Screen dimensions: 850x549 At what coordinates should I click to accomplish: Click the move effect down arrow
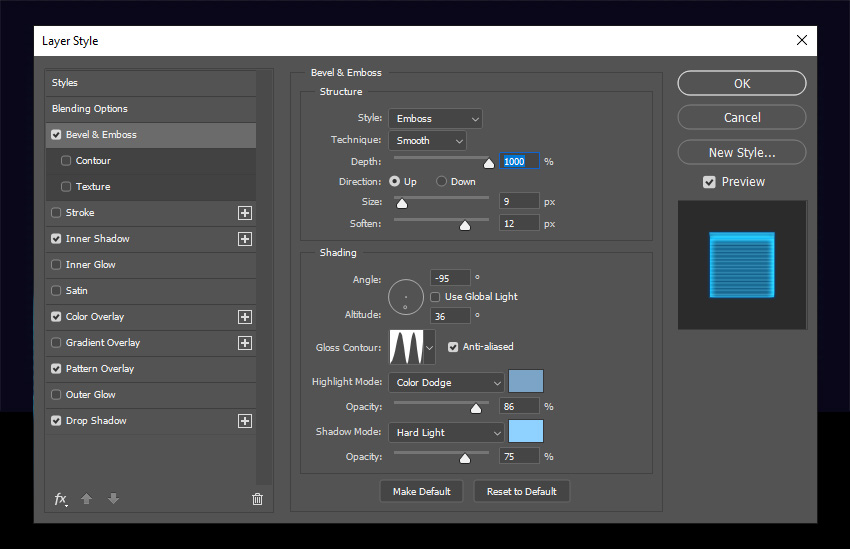point(113,499)
